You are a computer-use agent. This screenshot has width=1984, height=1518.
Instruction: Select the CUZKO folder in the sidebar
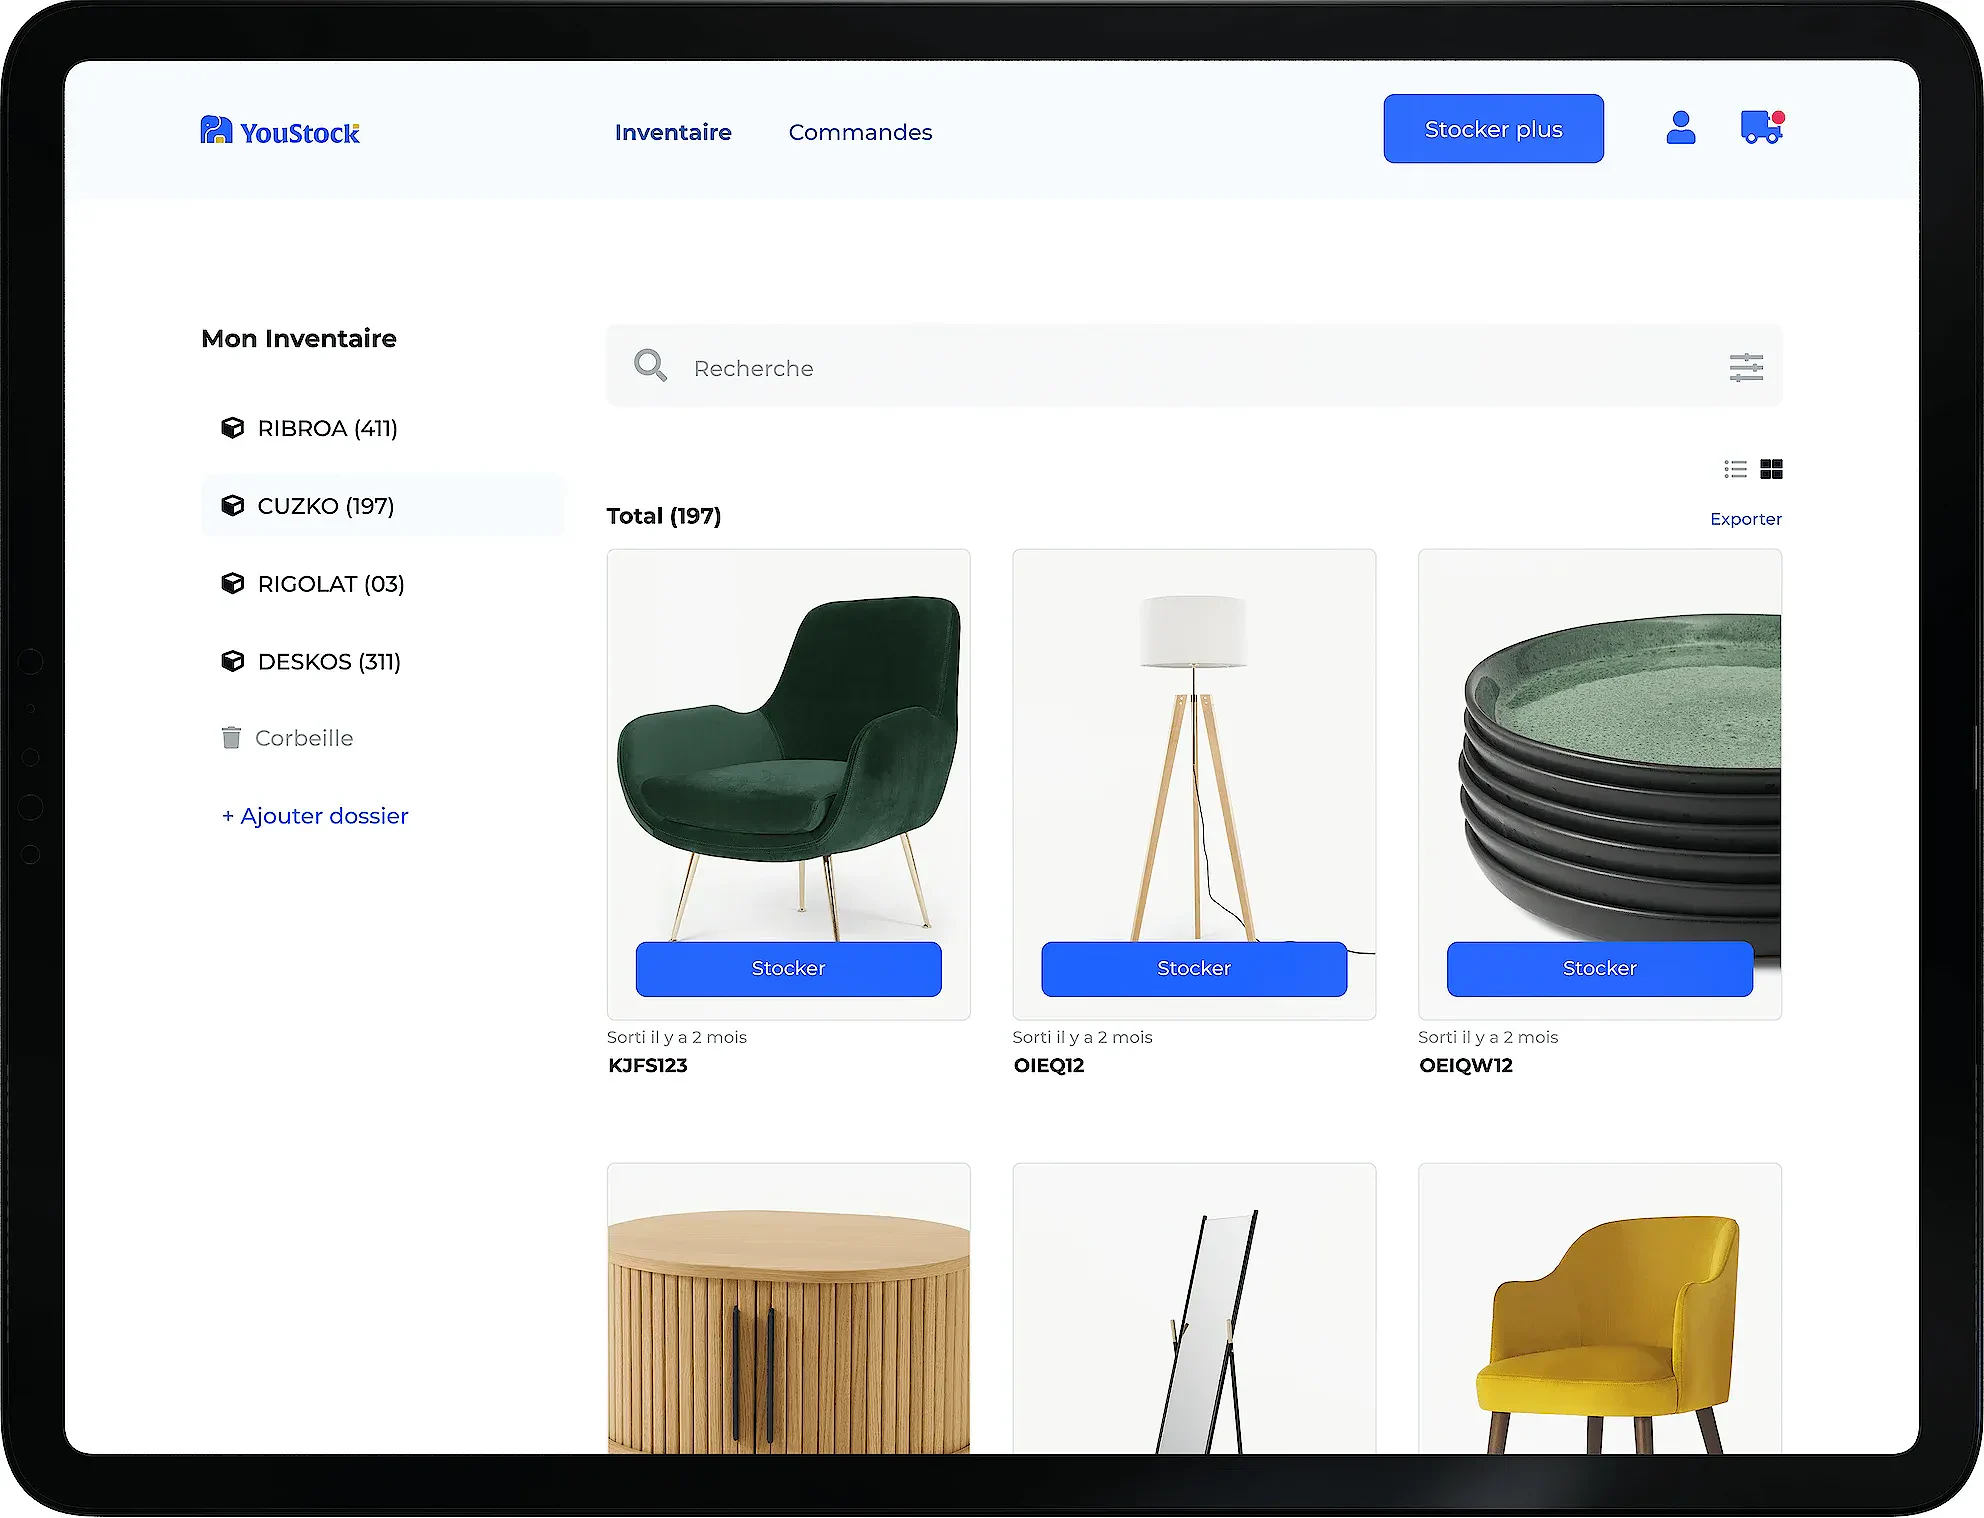coord(325,505)
